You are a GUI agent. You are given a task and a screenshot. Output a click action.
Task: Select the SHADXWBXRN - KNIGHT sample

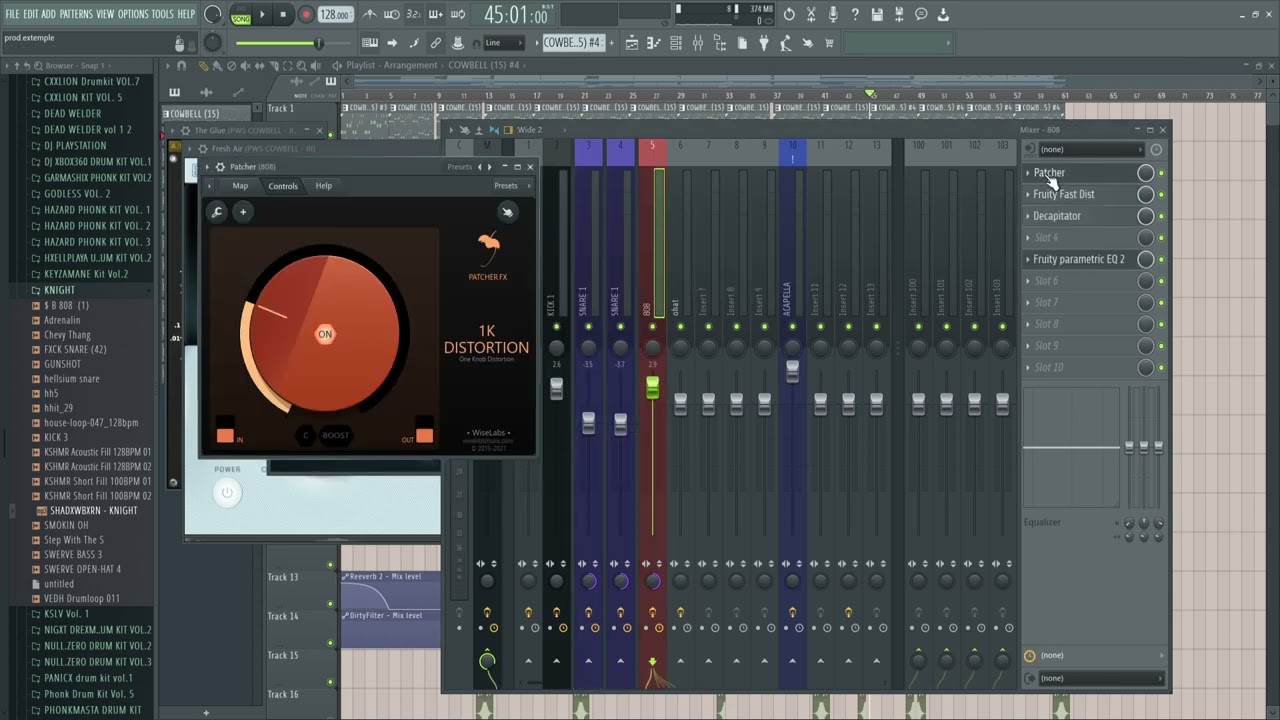[x=94, y=510]
